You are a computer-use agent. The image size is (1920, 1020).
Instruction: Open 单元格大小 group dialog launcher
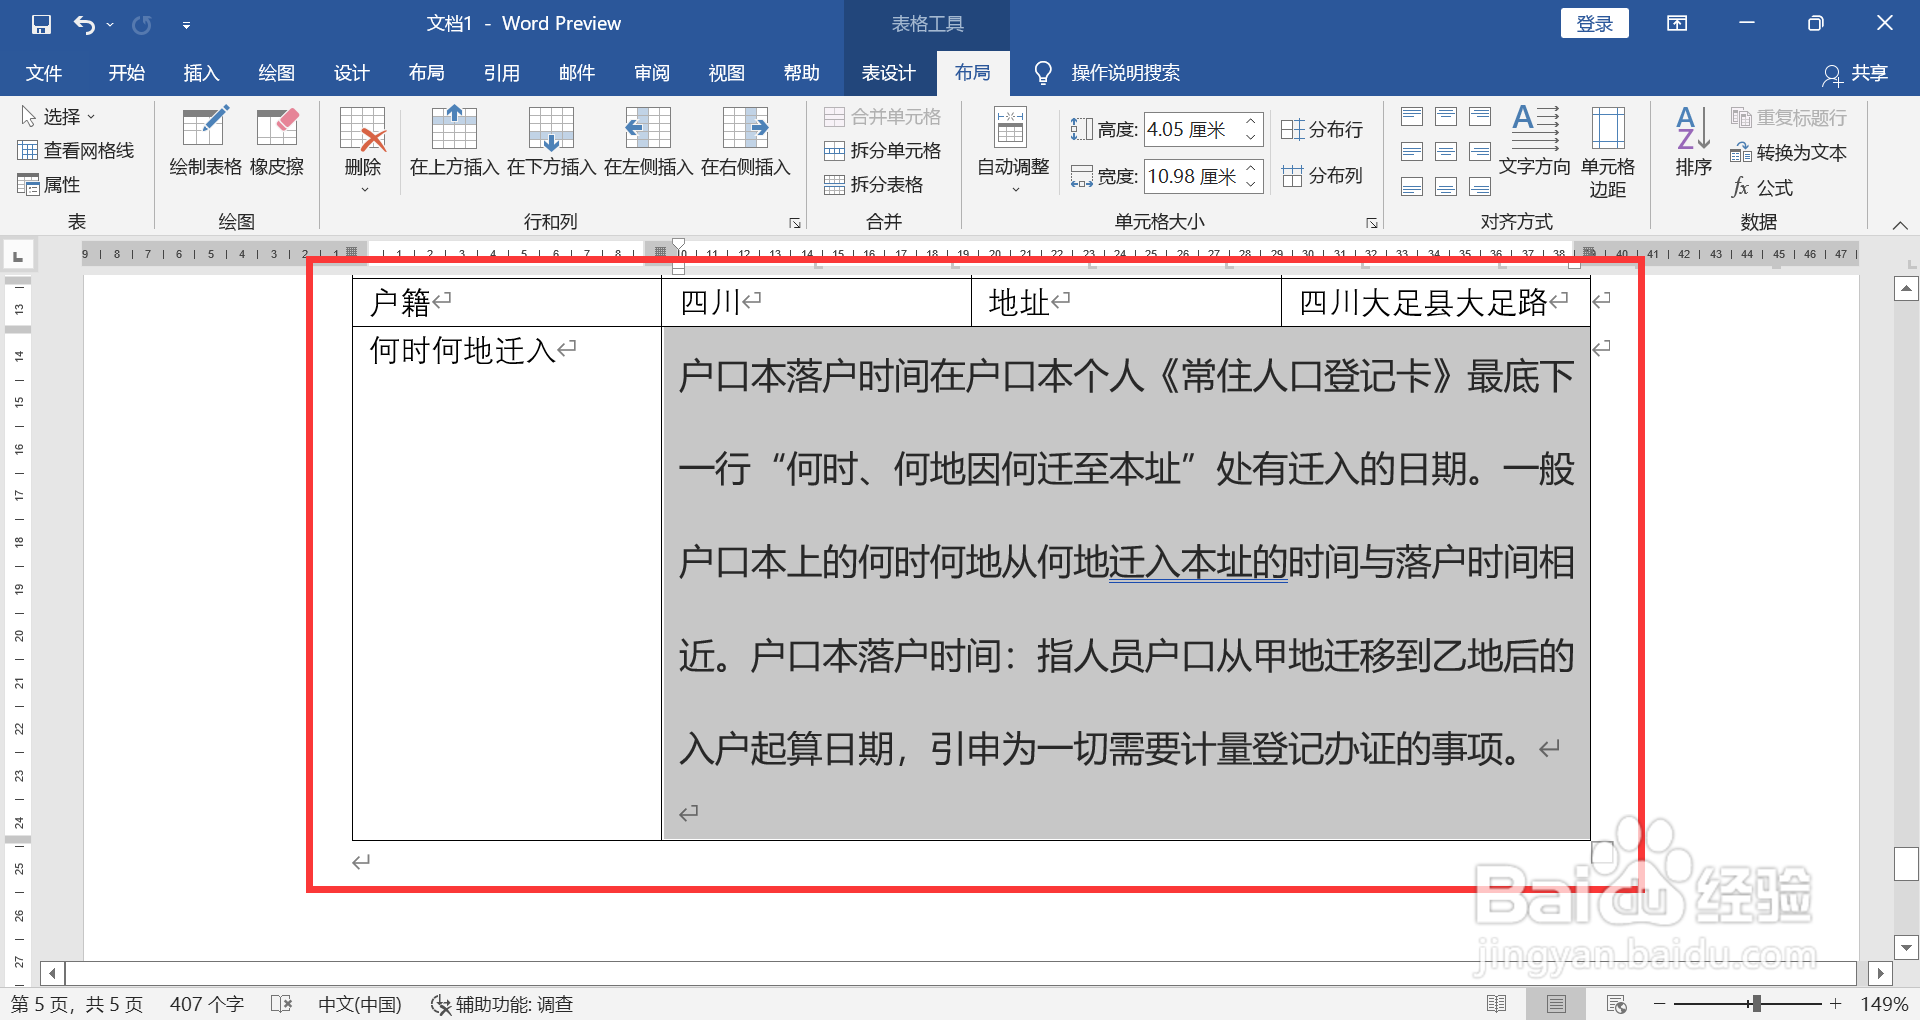tap(1372, 223)
